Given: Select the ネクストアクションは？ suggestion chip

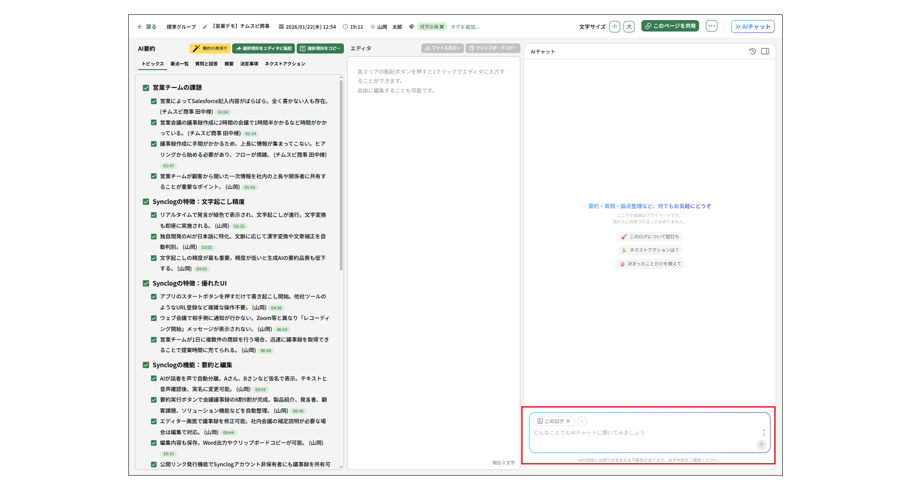Looking at the screenshot, I should point(649,250).
